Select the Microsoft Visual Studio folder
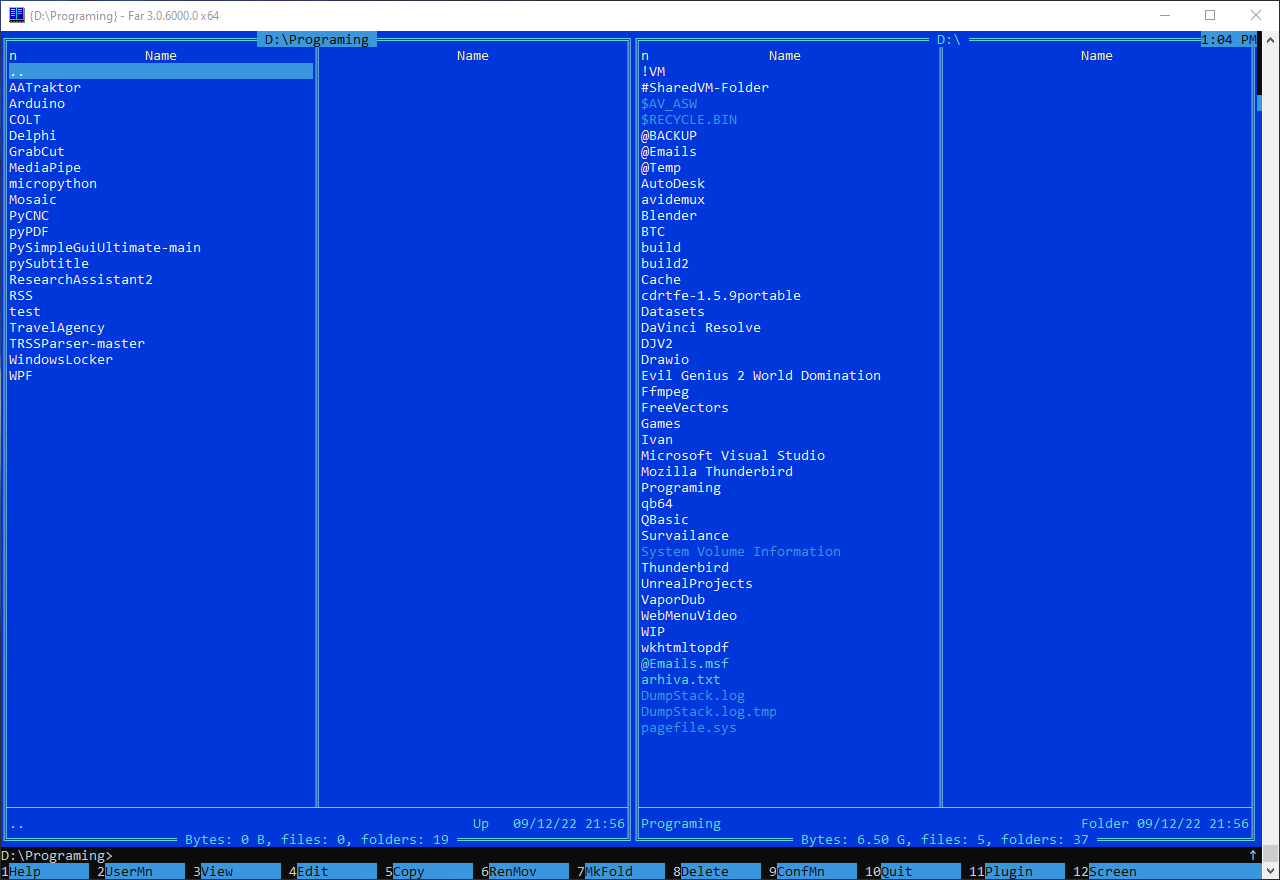The image size is (1280, 880). (733, 455)
